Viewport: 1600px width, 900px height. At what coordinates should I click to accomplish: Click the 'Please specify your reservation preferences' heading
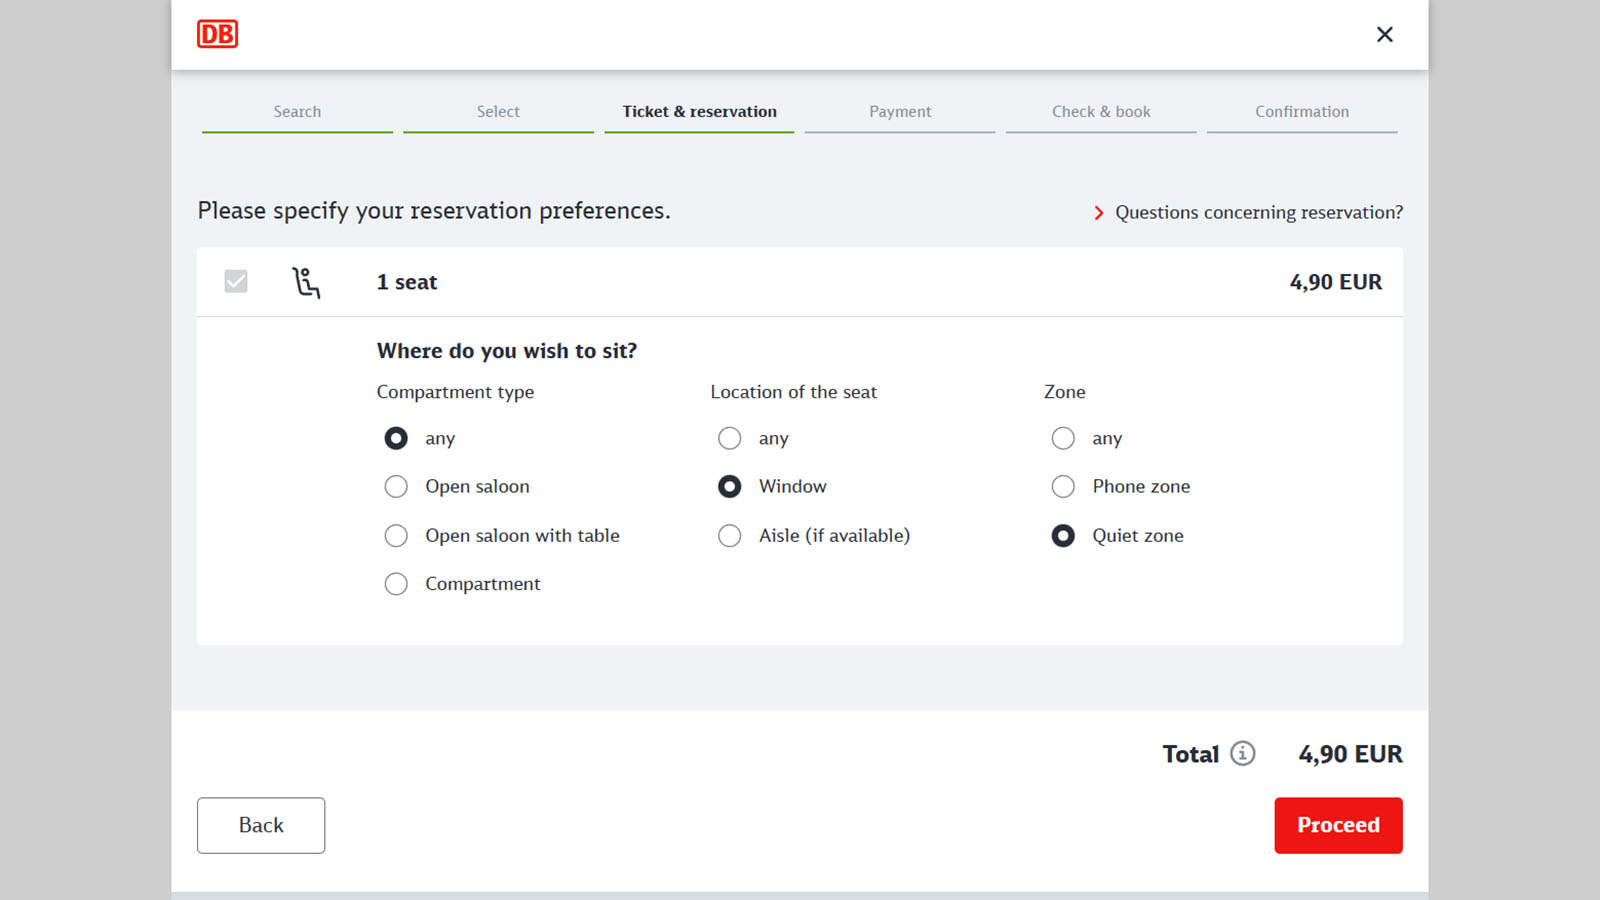point(434,211)
